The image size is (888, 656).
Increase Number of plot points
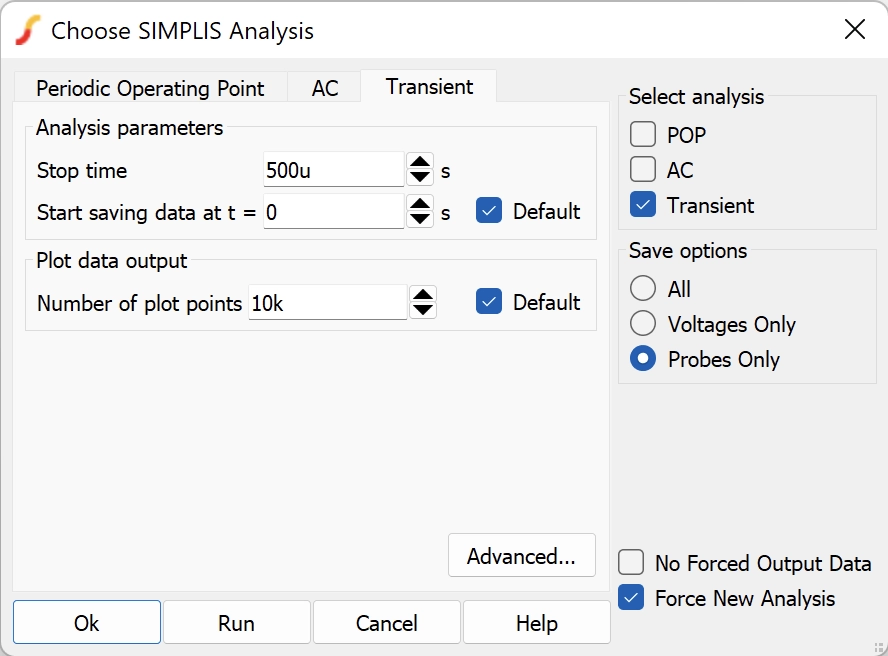423,295
